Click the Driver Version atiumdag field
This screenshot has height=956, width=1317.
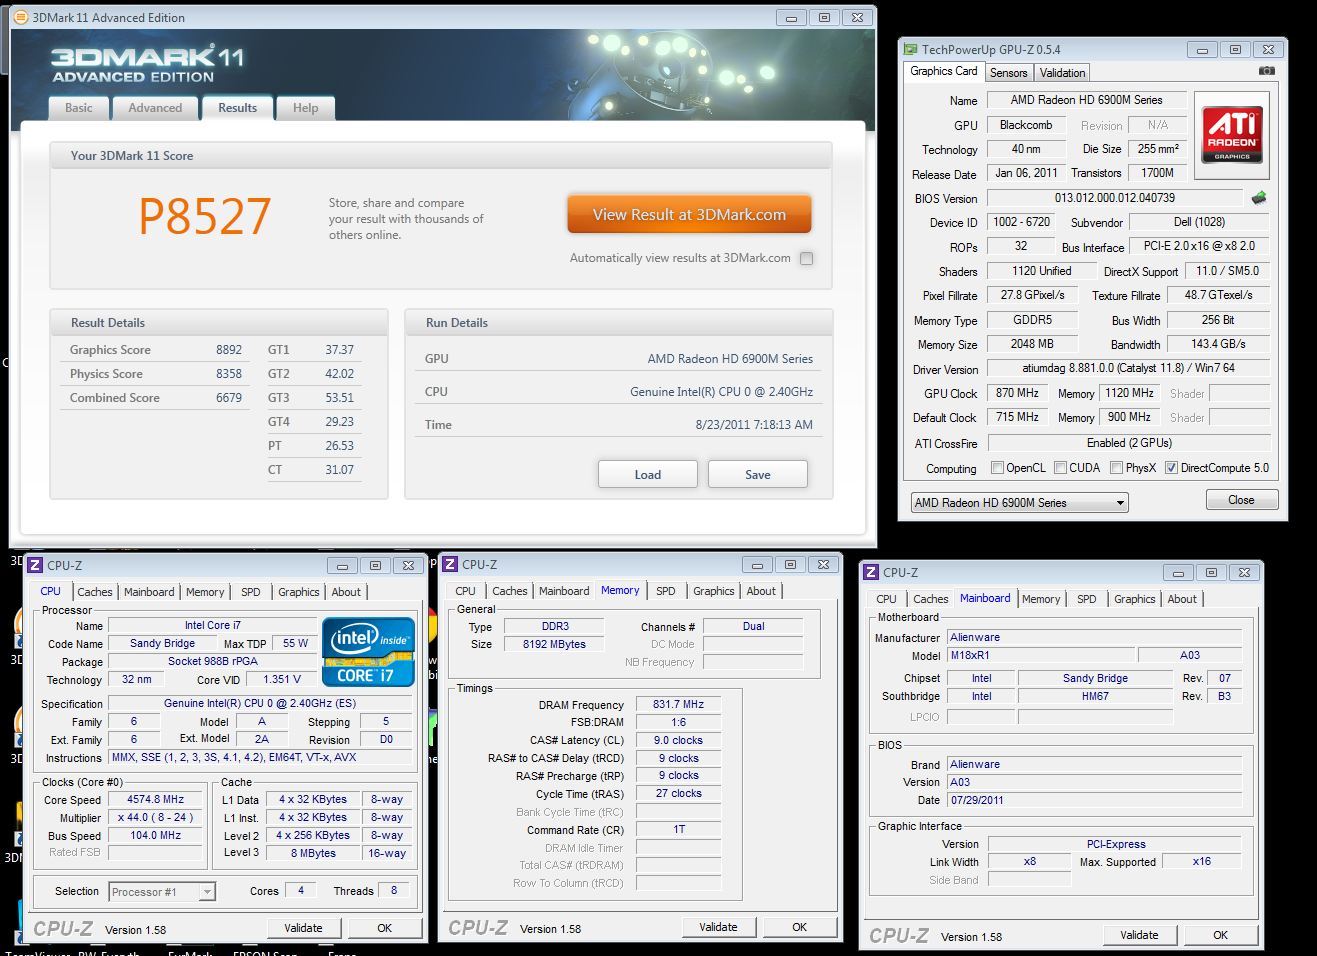[1129, 368]
